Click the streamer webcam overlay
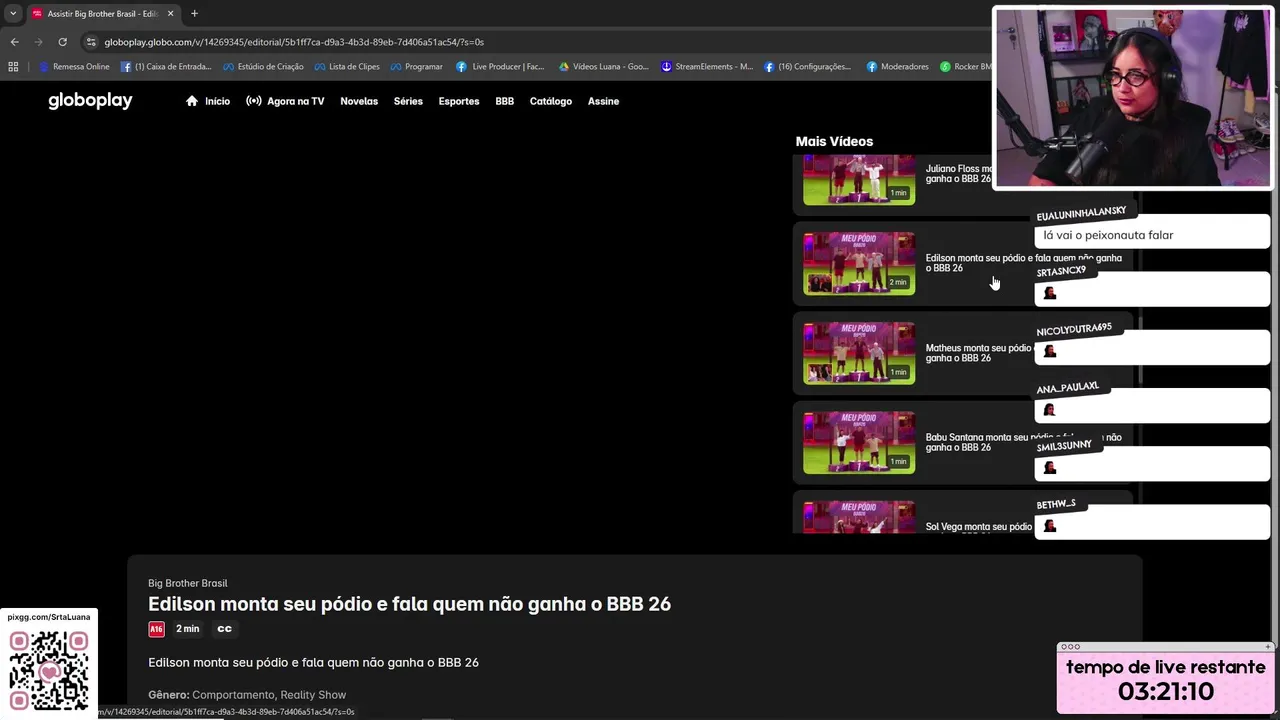This screenshot has height=720, width=1280. tap(1133, 97)
